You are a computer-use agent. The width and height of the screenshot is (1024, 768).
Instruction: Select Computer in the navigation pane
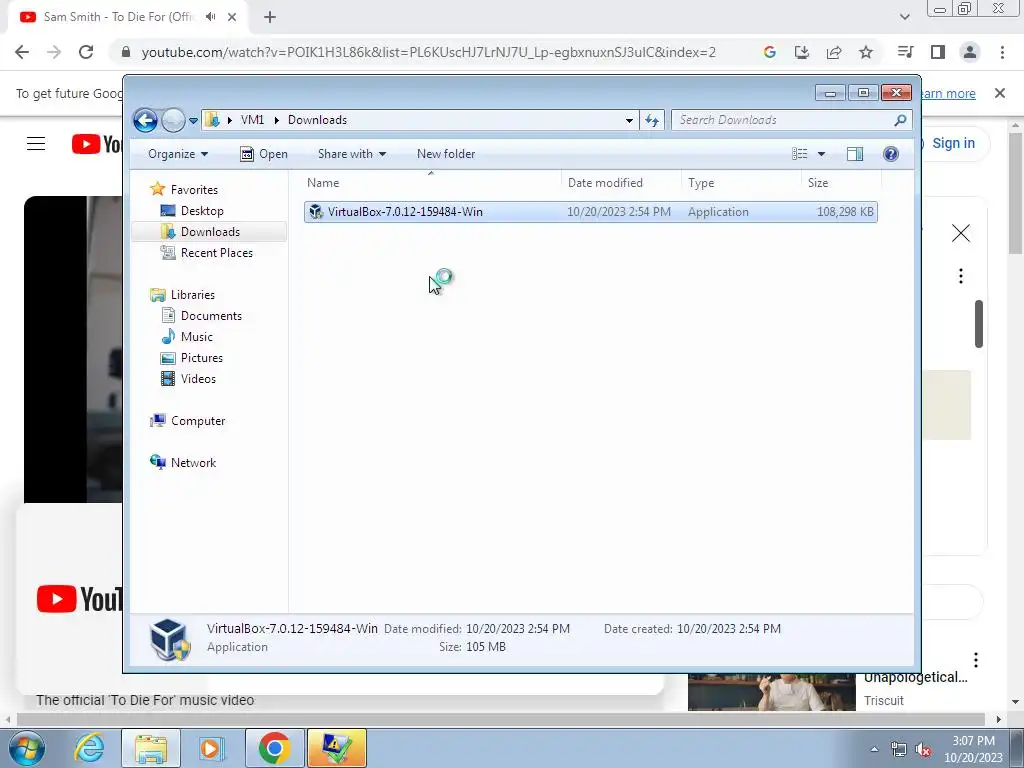point(198,421)
